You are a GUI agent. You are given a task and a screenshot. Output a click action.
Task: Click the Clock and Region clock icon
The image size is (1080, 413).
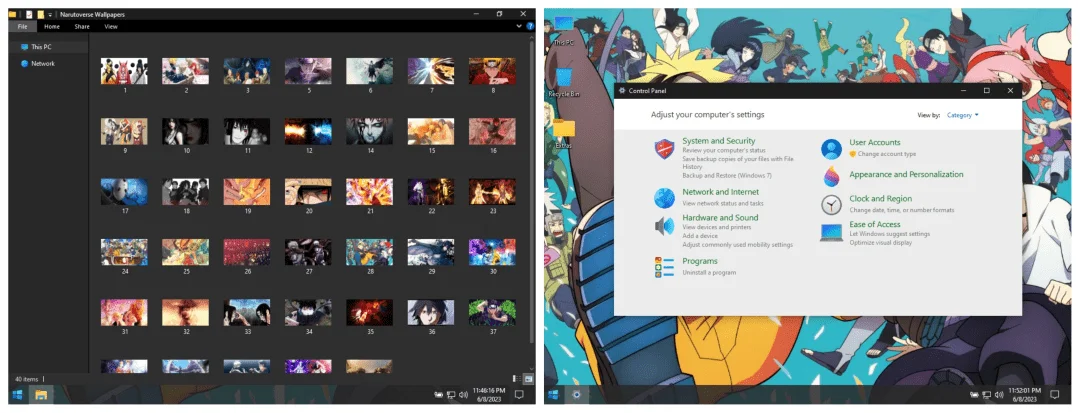coord(831,204)
